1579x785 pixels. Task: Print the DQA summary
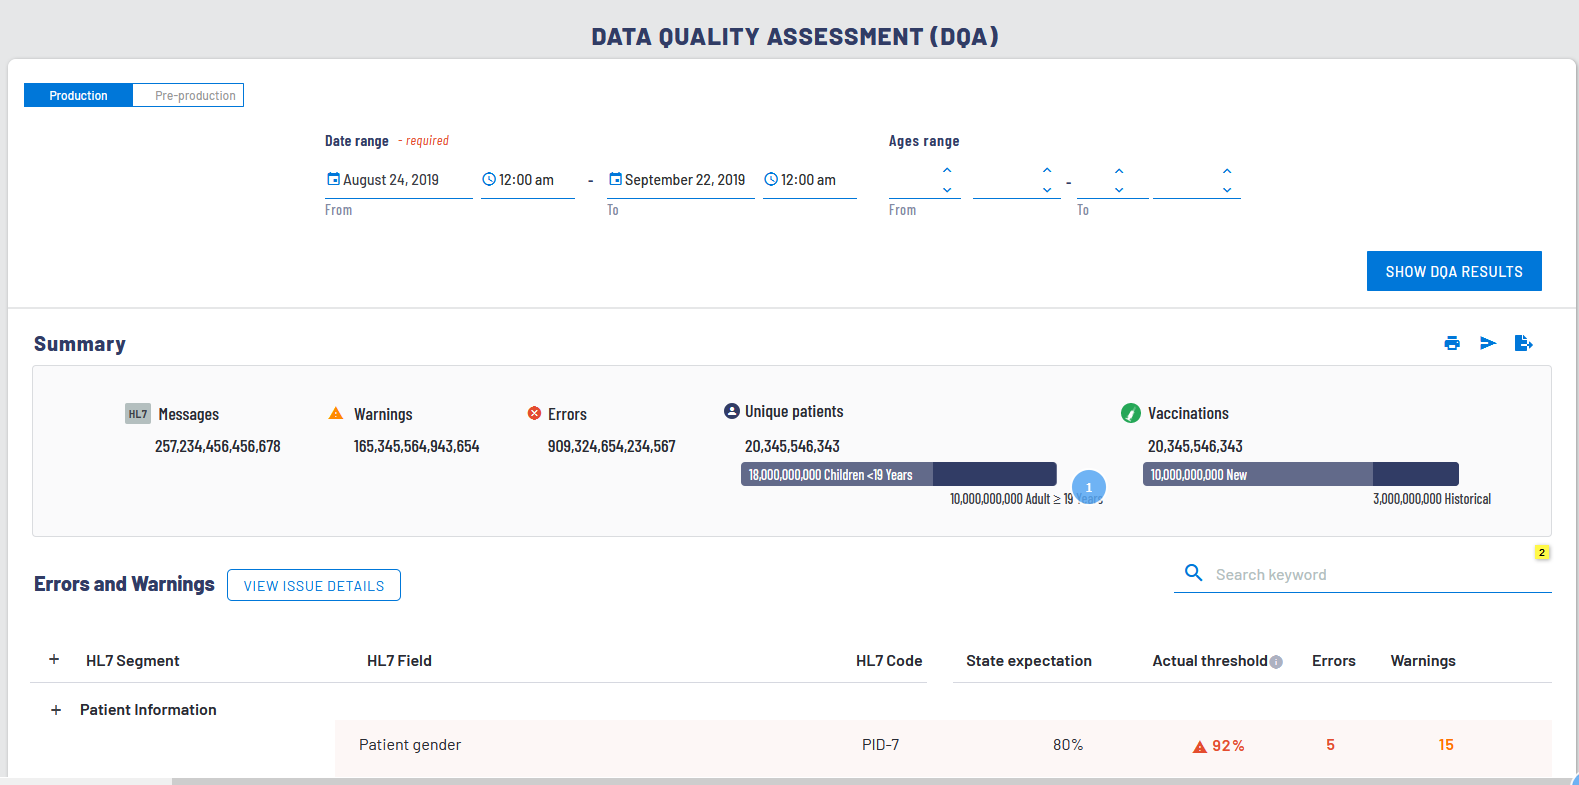pos(1452,343)
